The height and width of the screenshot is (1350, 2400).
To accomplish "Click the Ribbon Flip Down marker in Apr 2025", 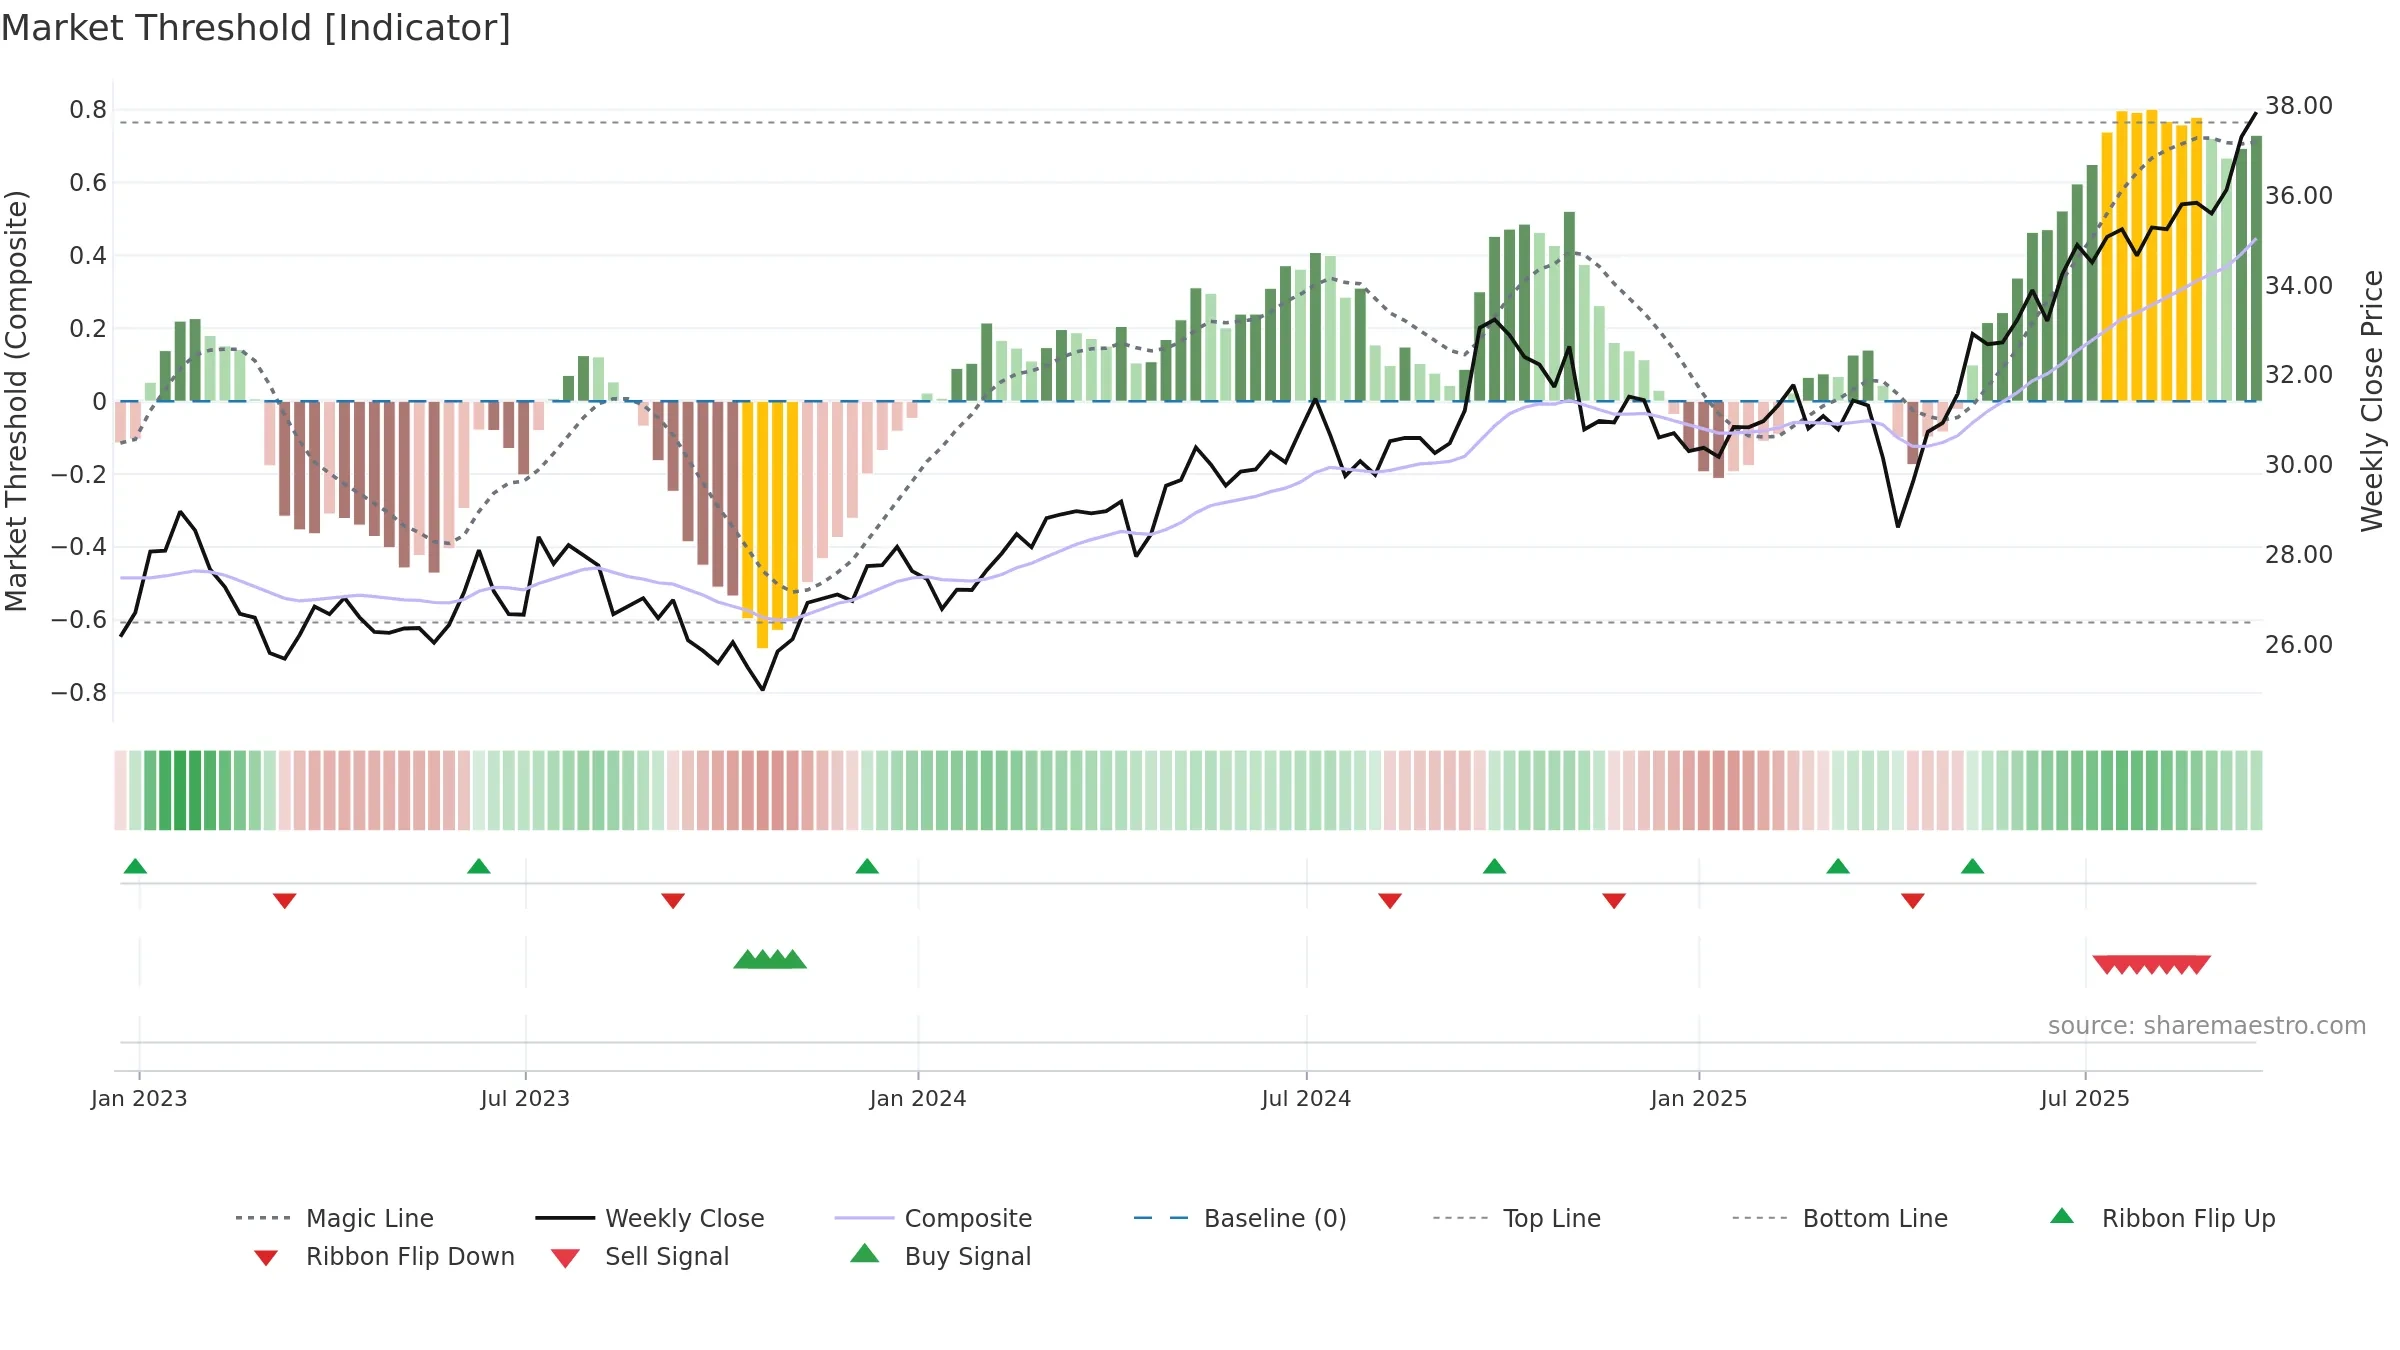I will pos(1913,901).
